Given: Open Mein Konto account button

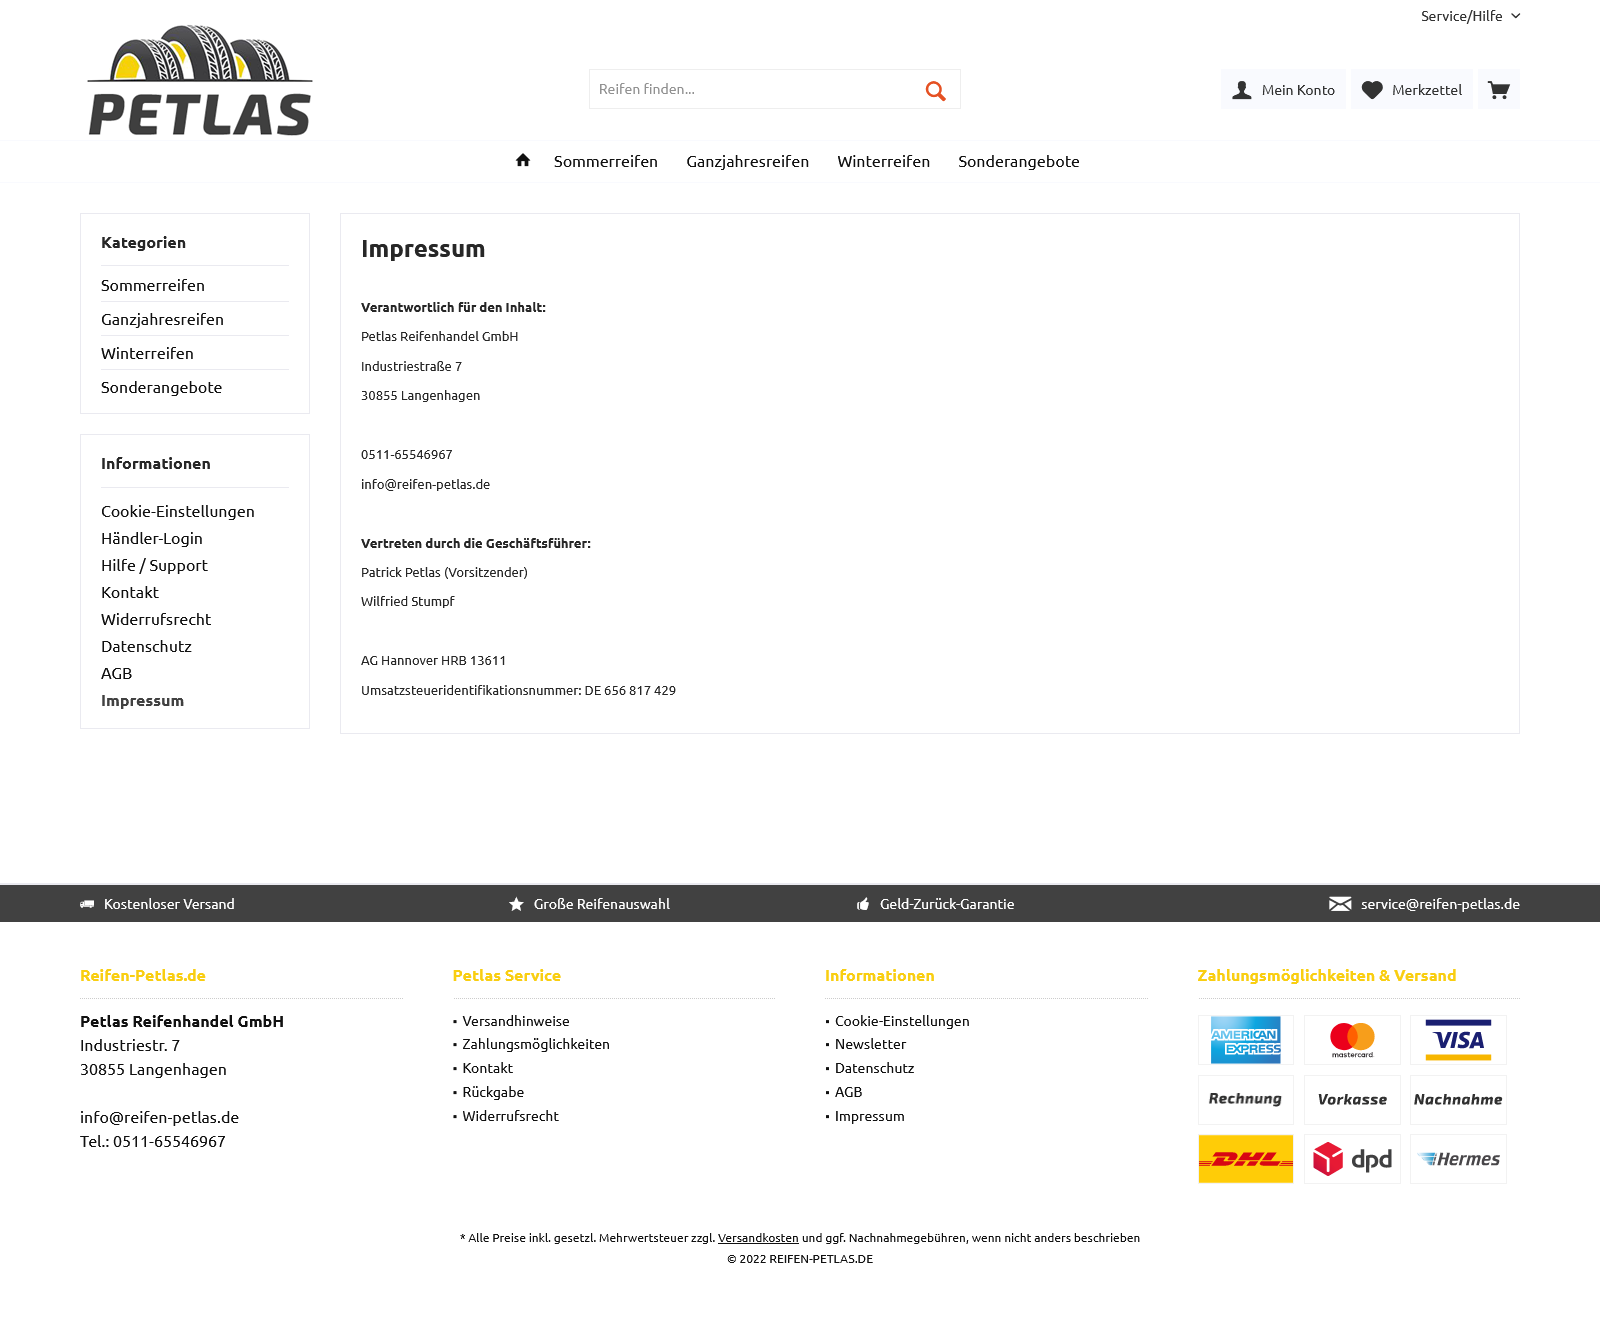Looking at the screenshot, I should click(x=1283, y=90).
